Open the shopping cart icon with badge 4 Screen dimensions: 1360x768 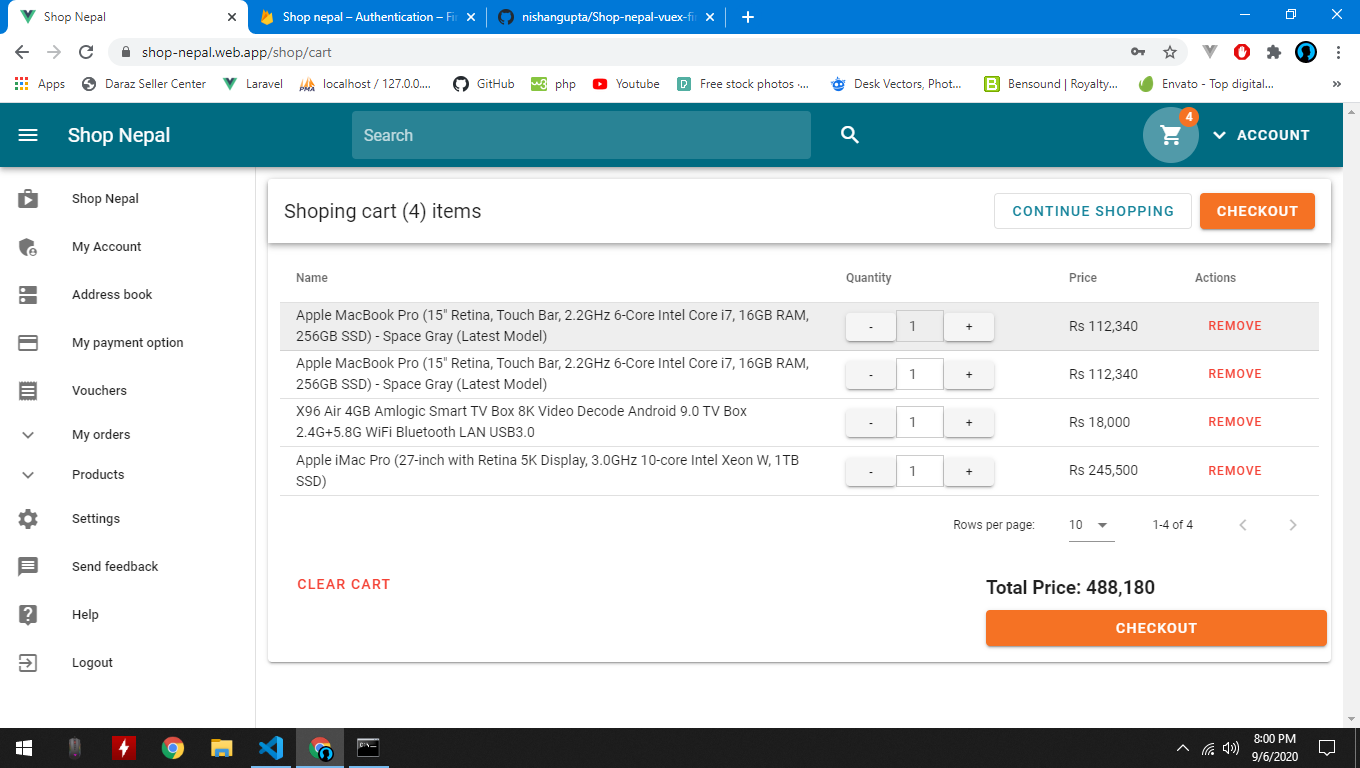pos(1171,135)
